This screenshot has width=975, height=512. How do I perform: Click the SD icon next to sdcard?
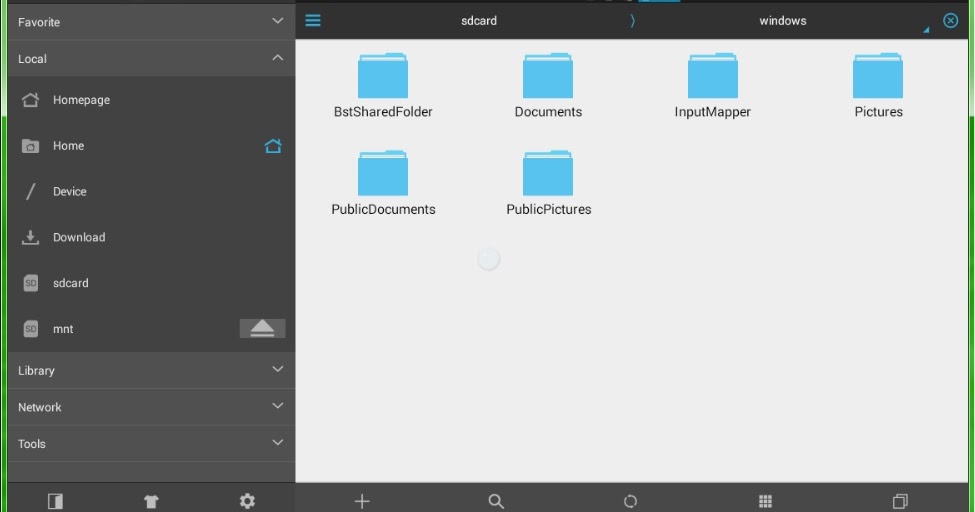click(x=30, y=283)
